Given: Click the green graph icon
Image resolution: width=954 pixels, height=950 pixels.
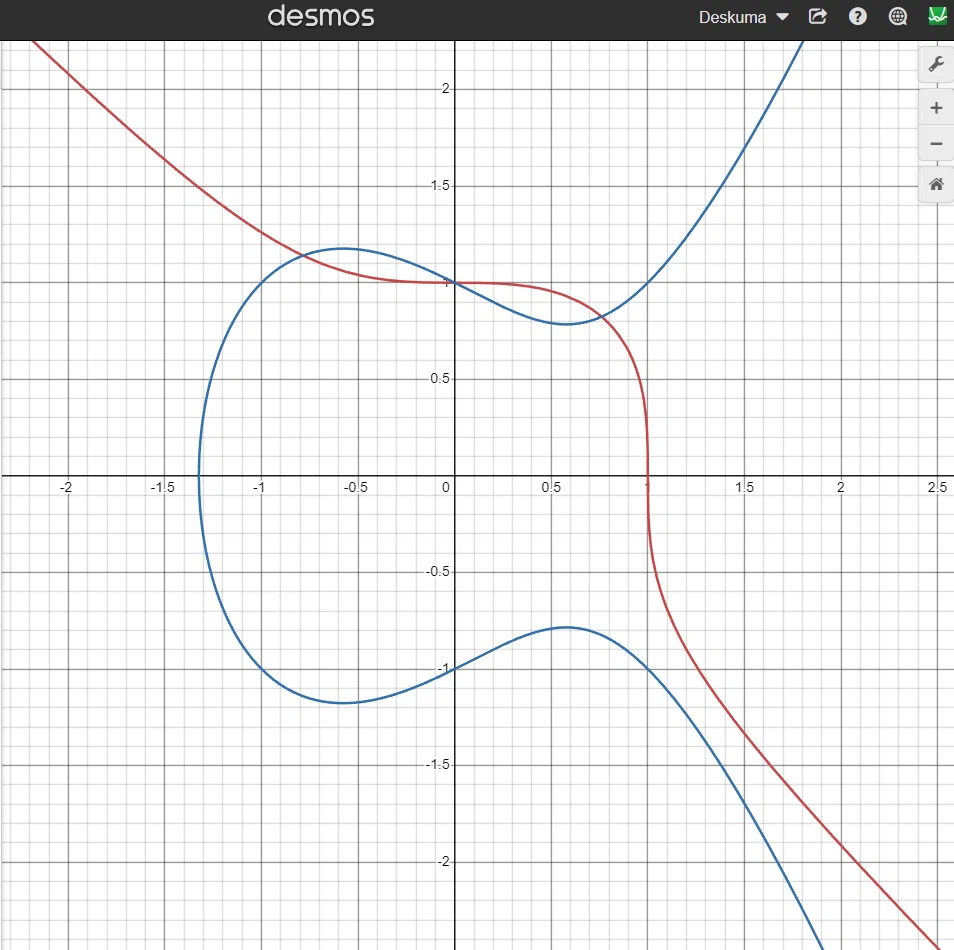Looking at the screenshot, I should click(x=938, y=16).
